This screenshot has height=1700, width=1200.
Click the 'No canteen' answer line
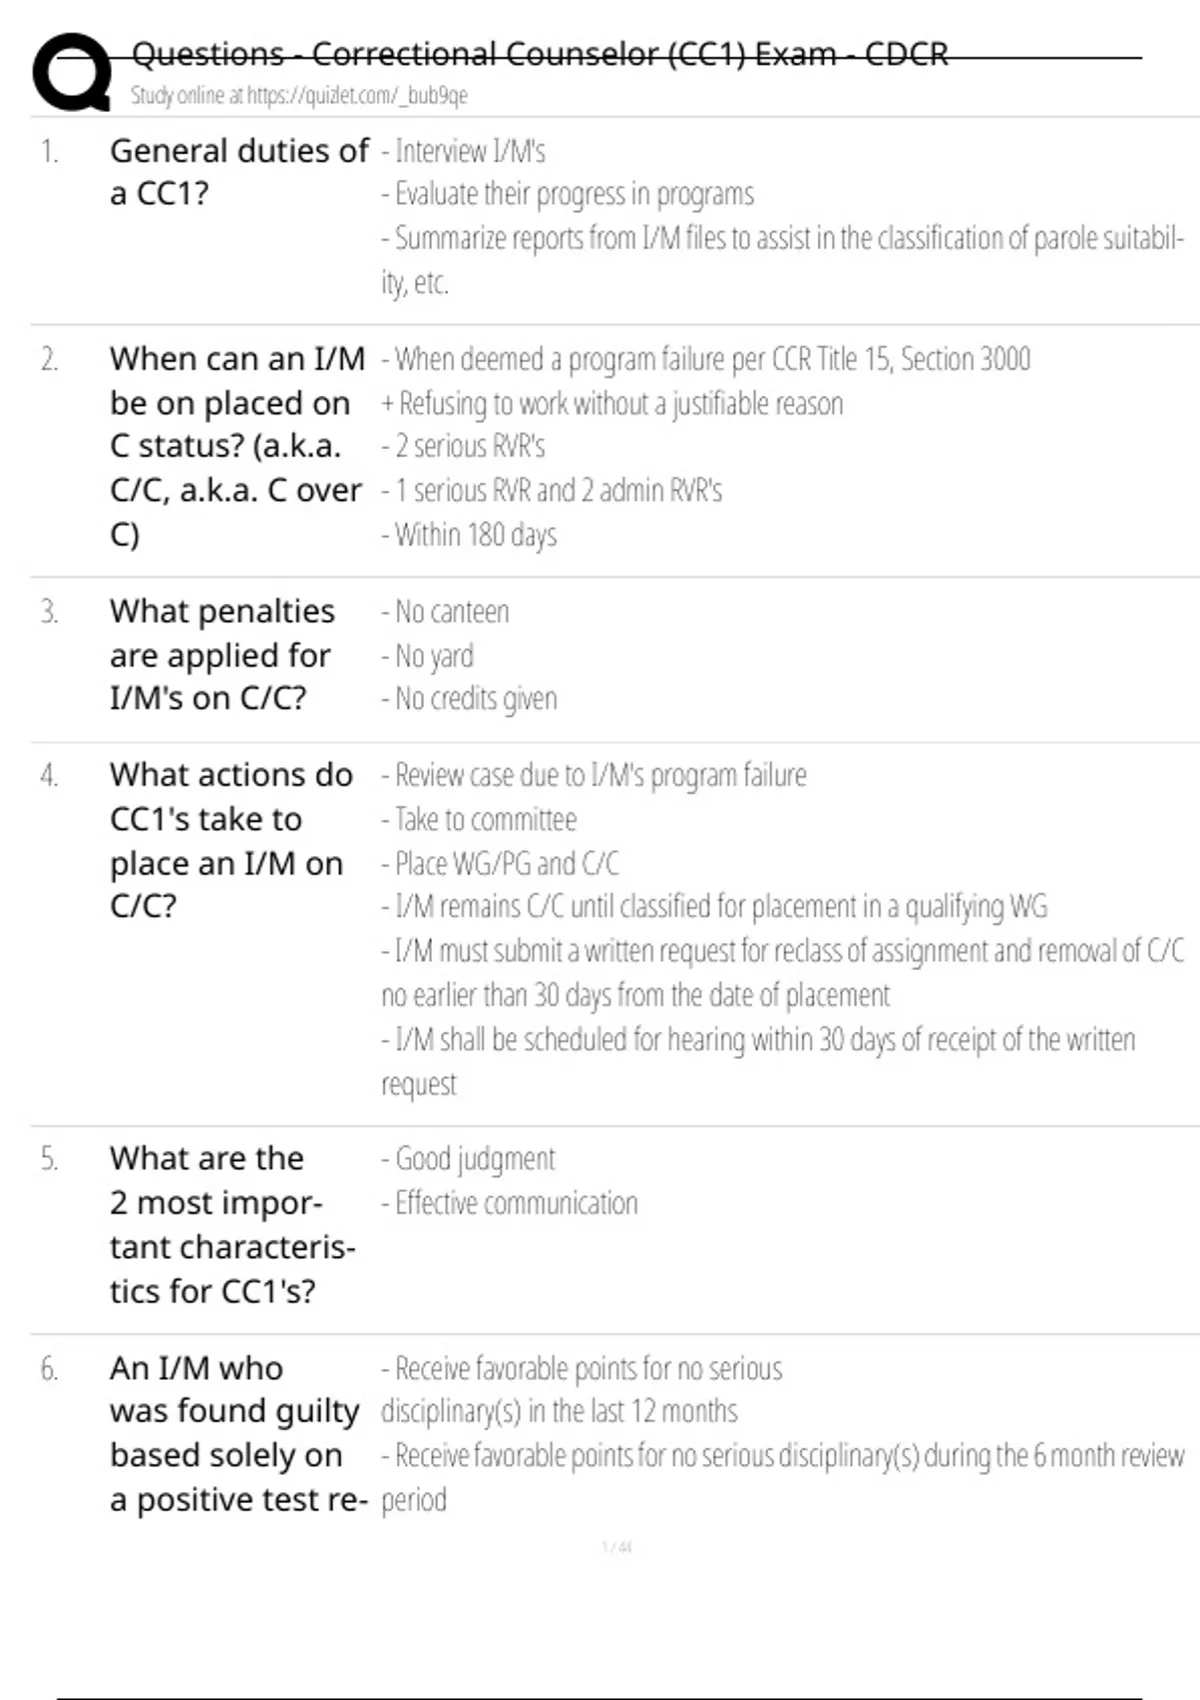pos(445,611)
